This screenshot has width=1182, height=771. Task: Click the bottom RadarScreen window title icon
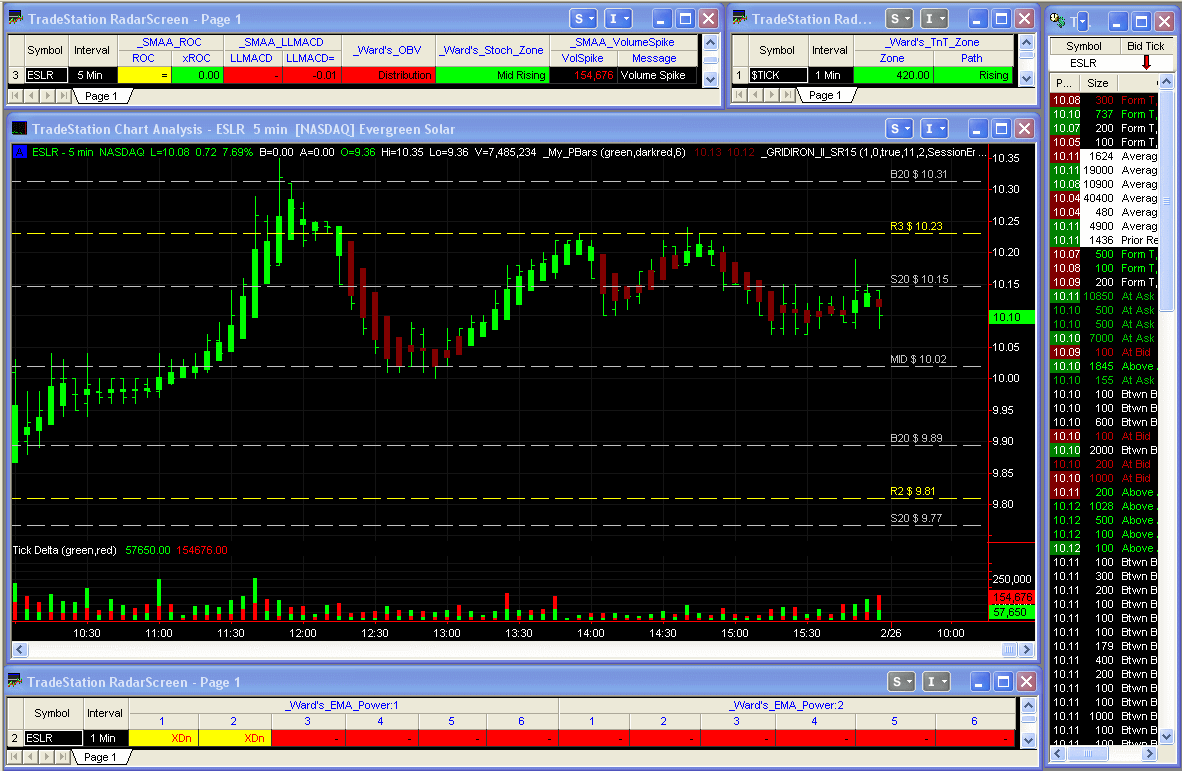[15, 681]
